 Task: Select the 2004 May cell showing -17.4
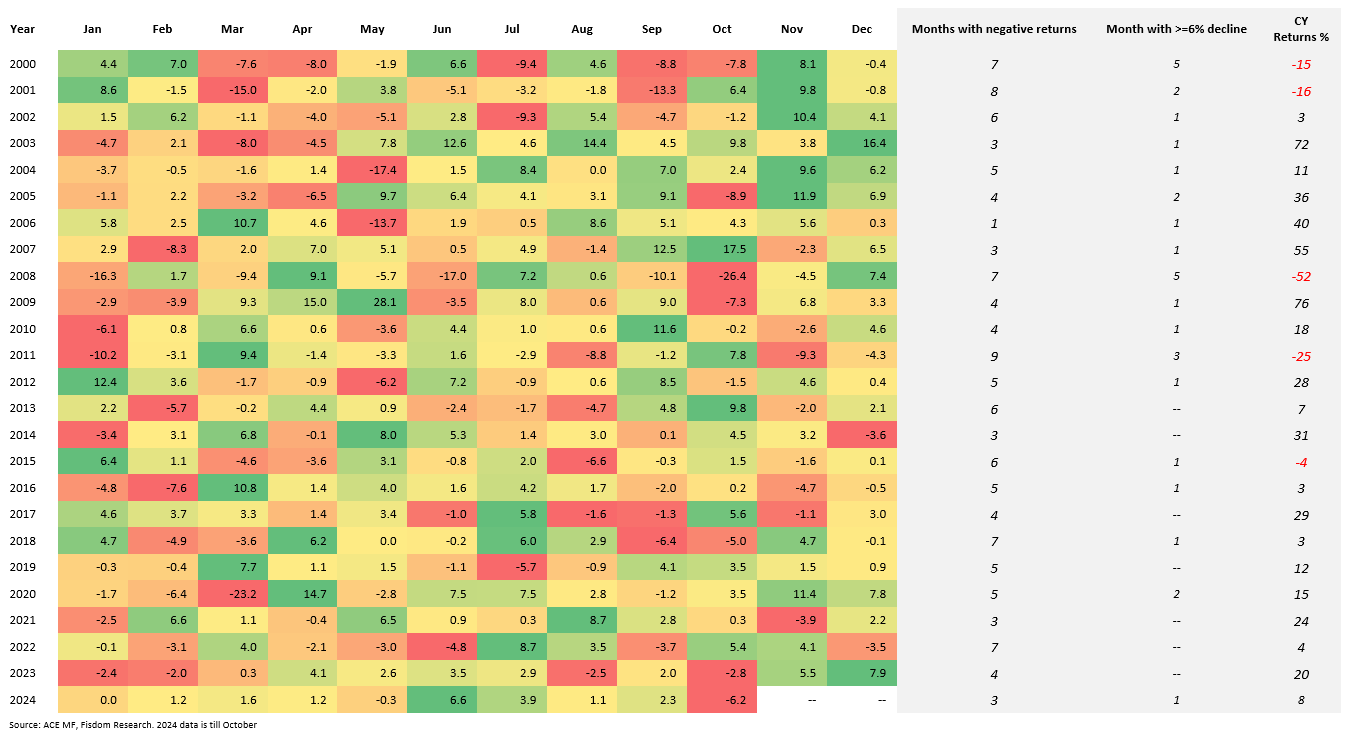click(x=372, y=170)
